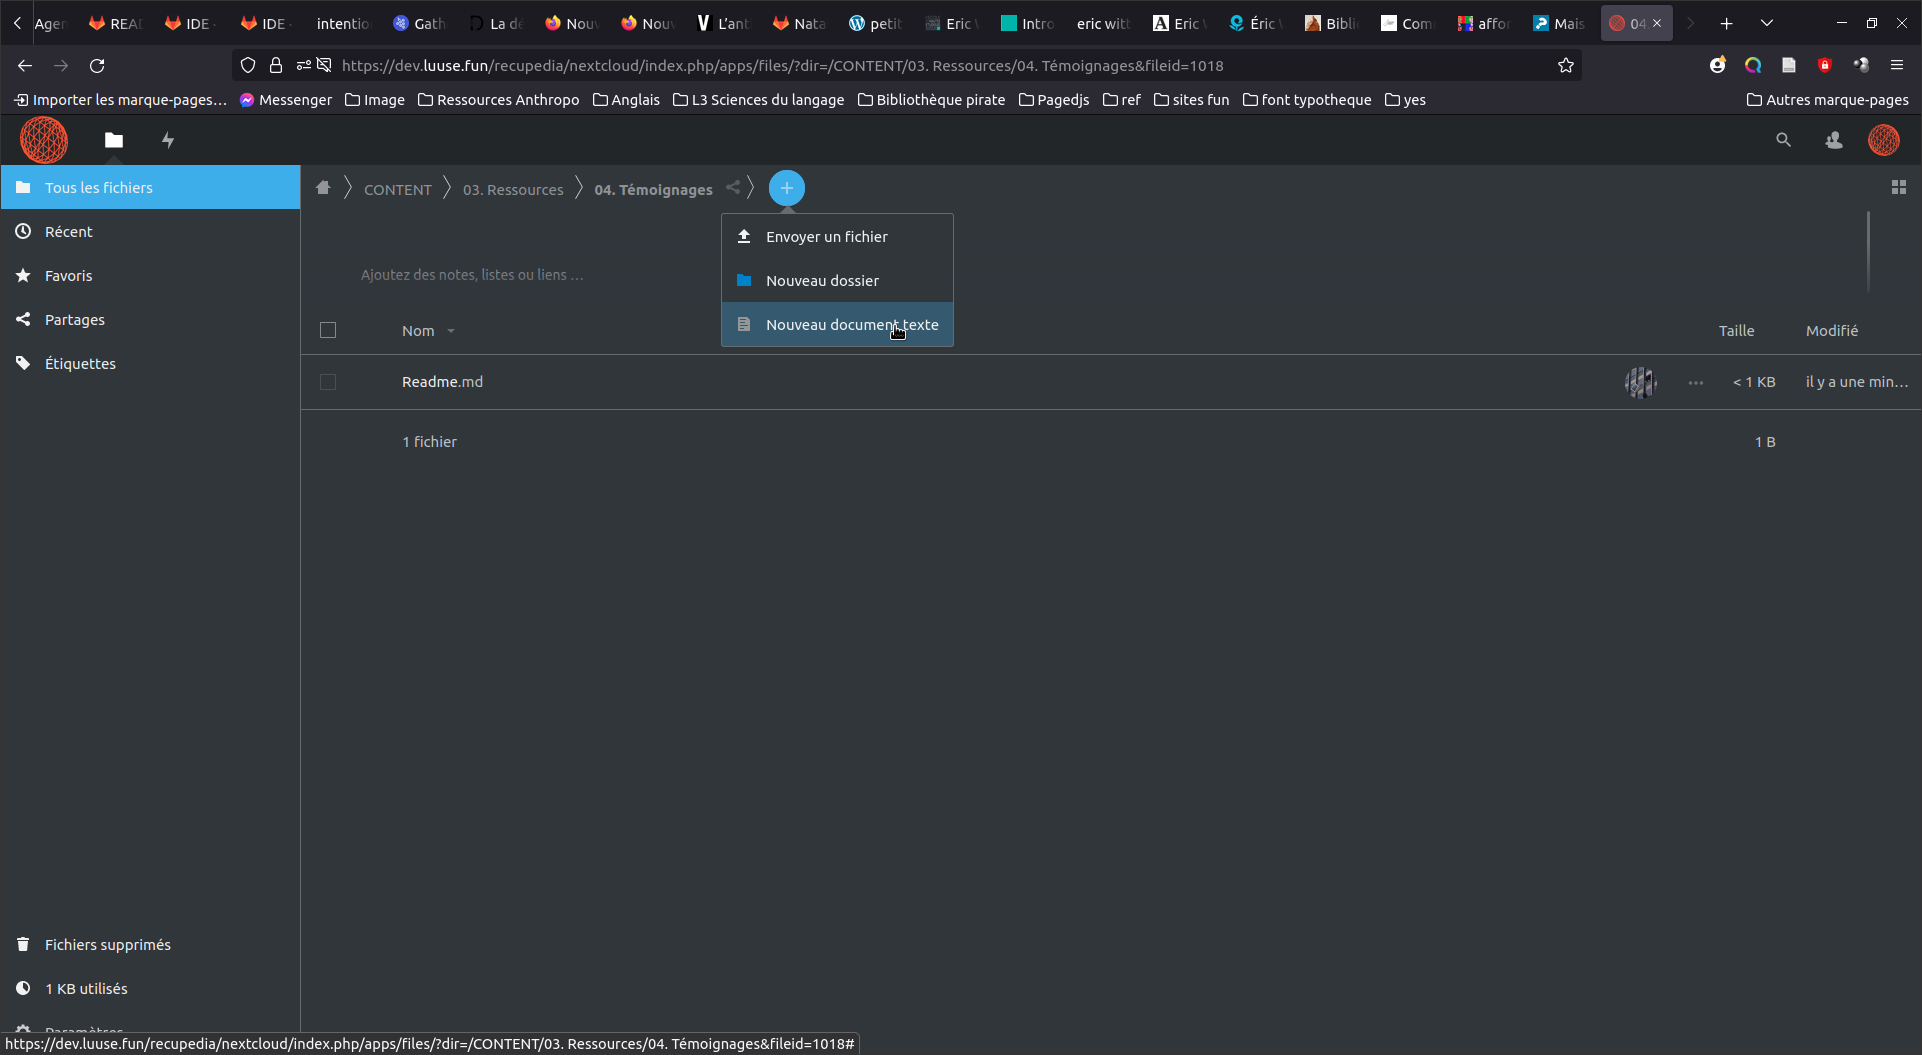1922x1055 pixels.
Task: Open the Activity lightning bolt icon
Action: point(168,140)
